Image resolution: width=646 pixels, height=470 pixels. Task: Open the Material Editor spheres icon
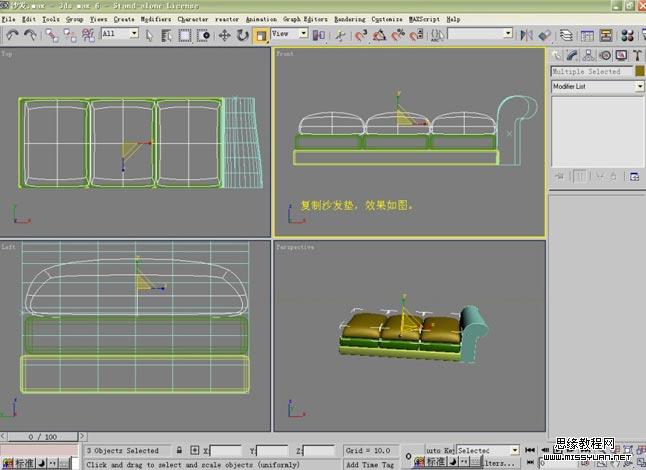[x=627, y=36]
